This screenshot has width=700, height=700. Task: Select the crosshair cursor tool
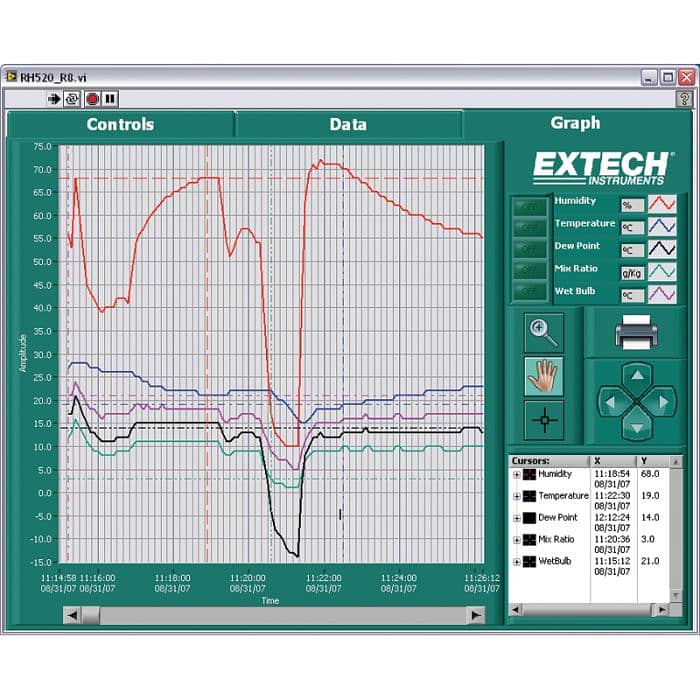(x=544, y=420)
